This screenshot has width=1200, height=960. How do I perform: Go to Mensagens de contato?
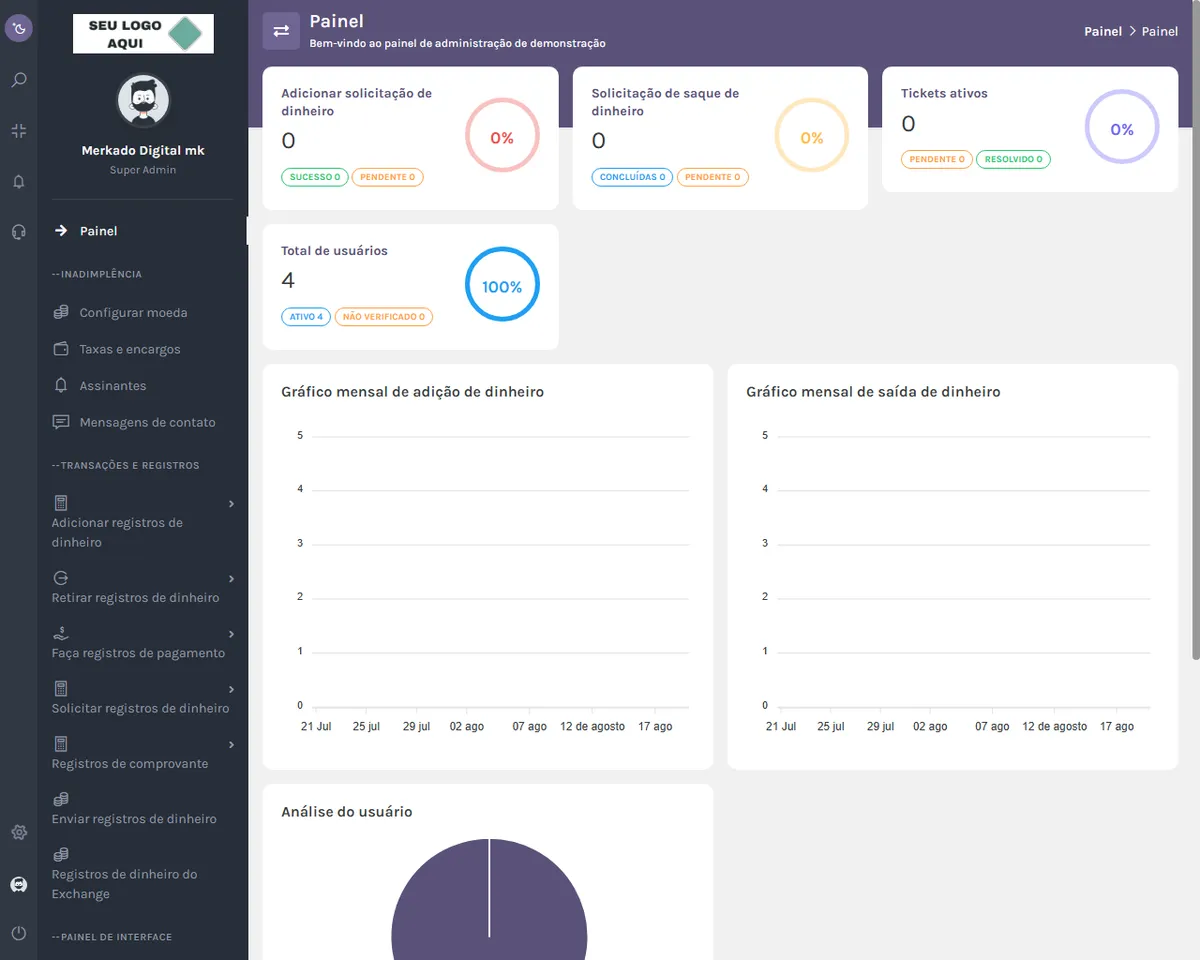pos(147,423)
